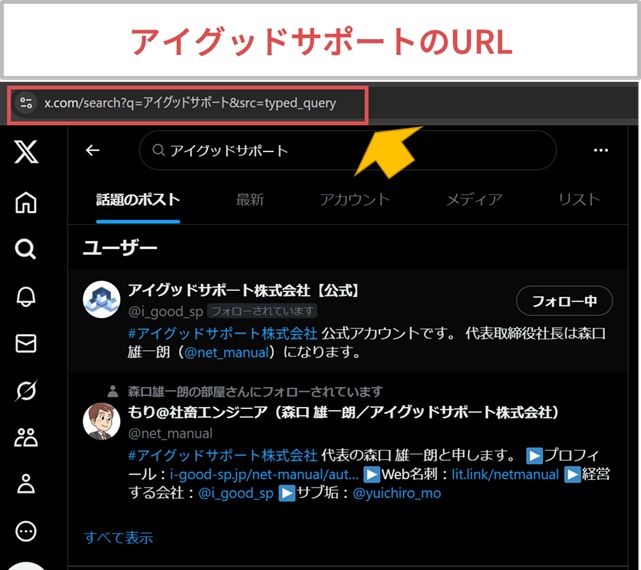Click the ユーザー section heading
Image resolution: width=641 pixels, height=570 pixels.
click(120, 248)
